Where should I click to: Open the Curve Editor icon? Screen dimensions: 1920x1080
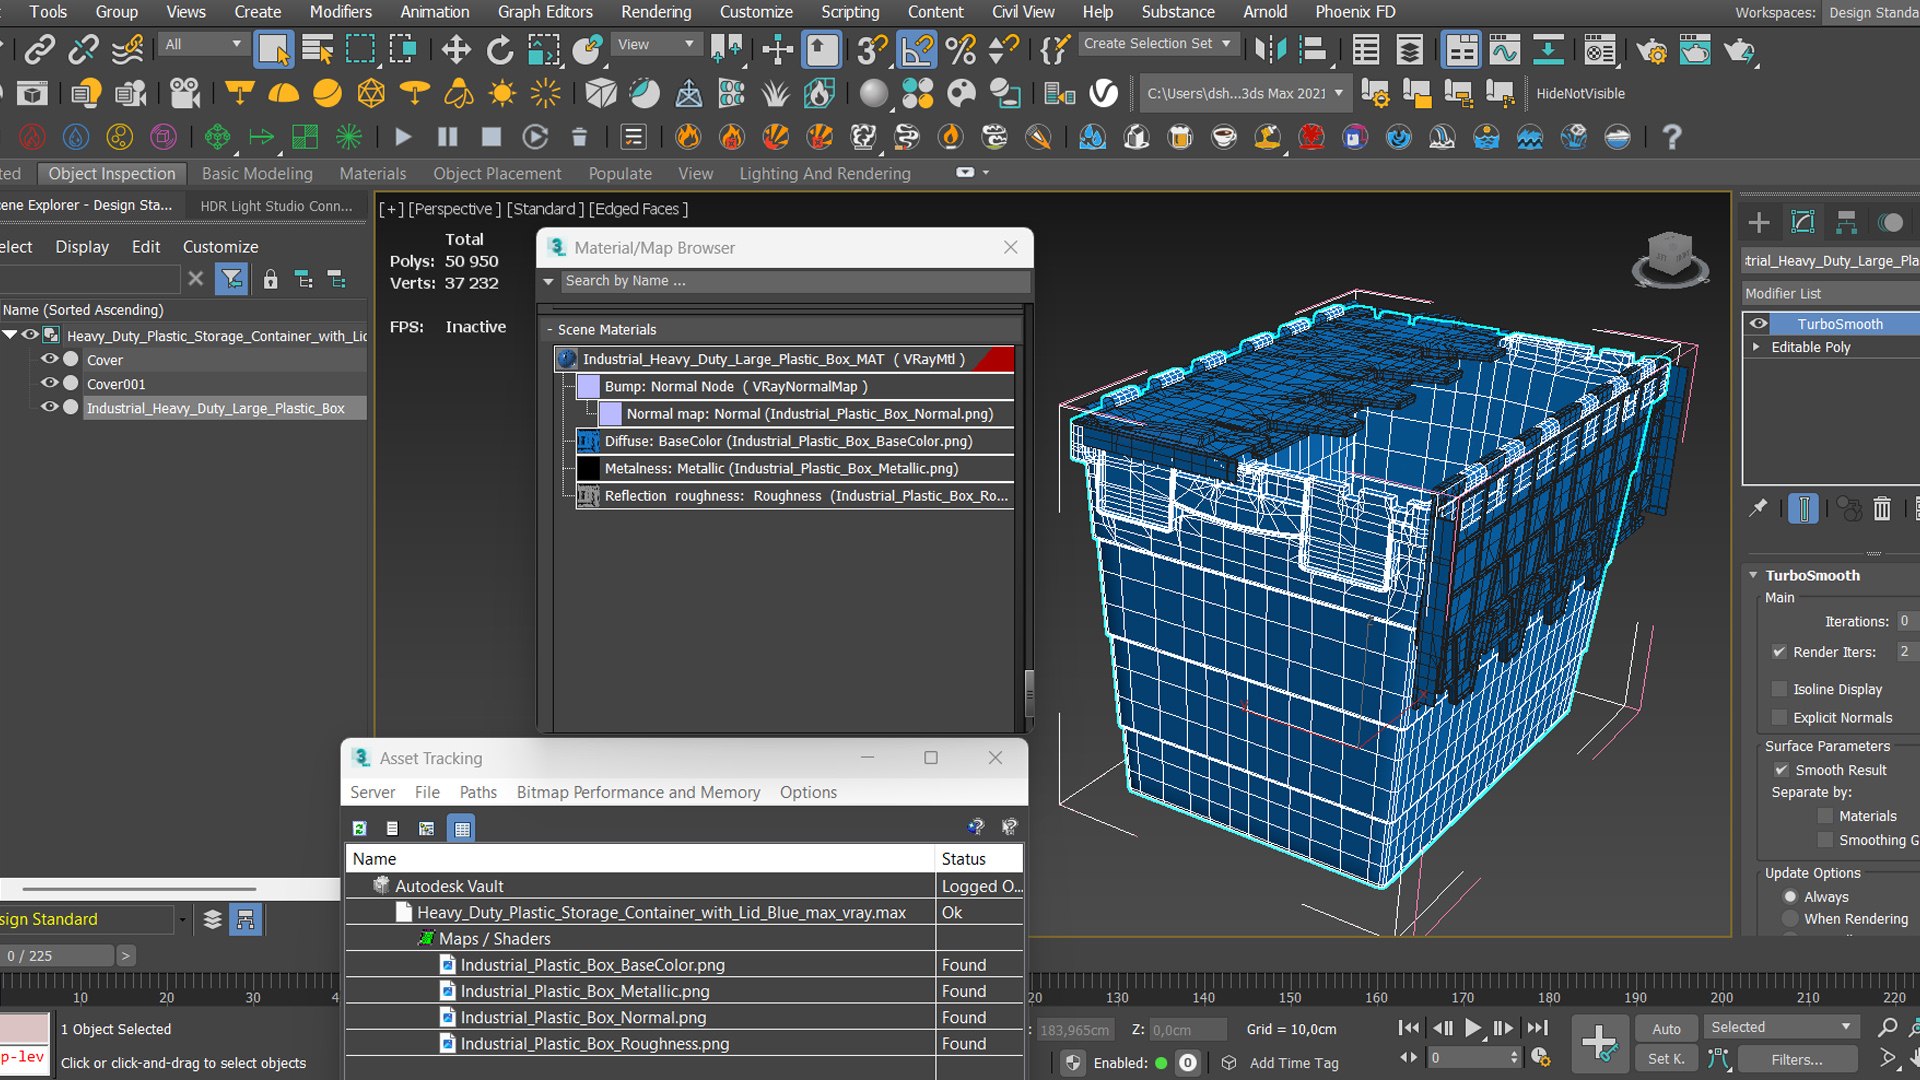coord(1504,49)
